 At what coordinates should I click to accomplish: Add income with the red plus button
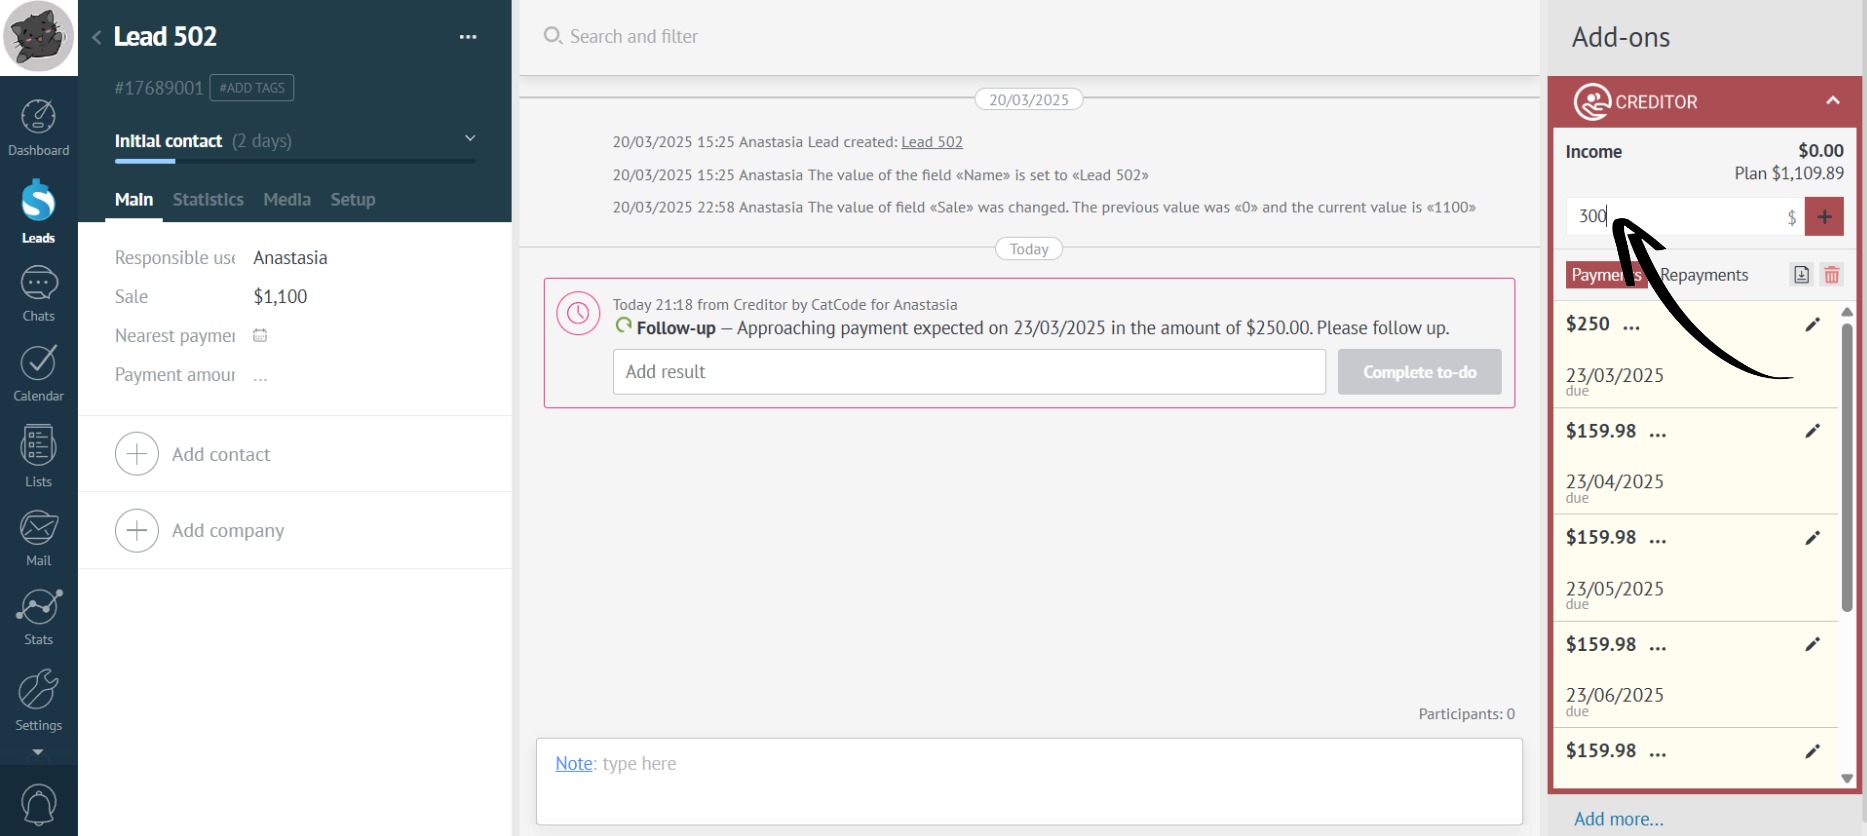1824,216
